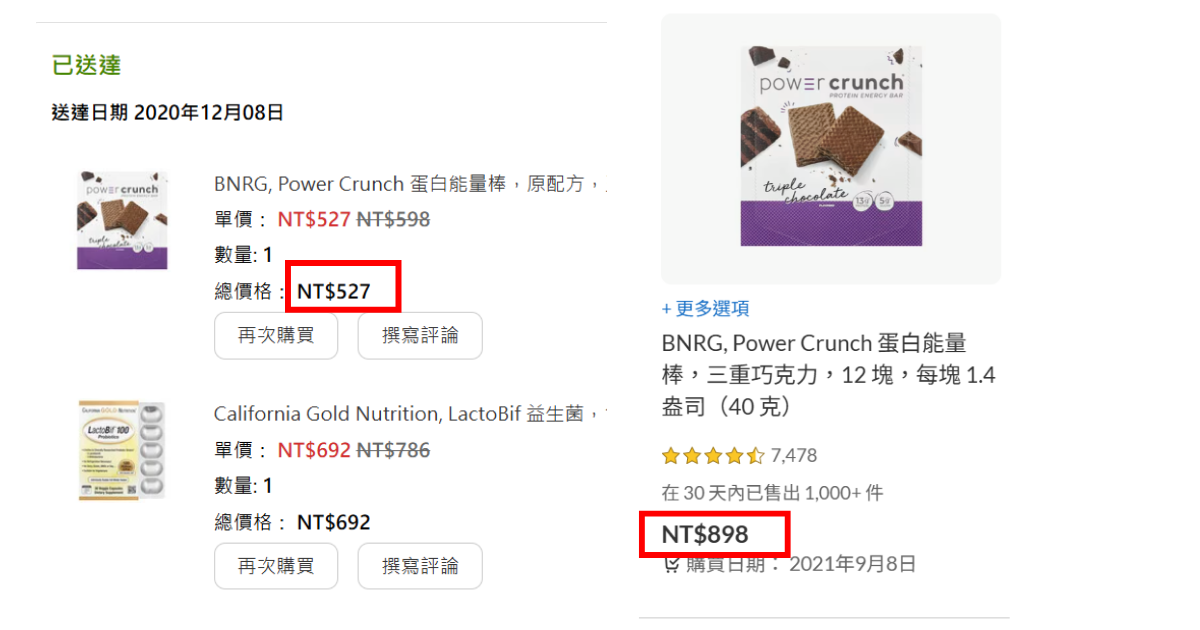Click 再次購買 for the LactoBif probiotics
1200x630 pixels.
pos(276,566)
